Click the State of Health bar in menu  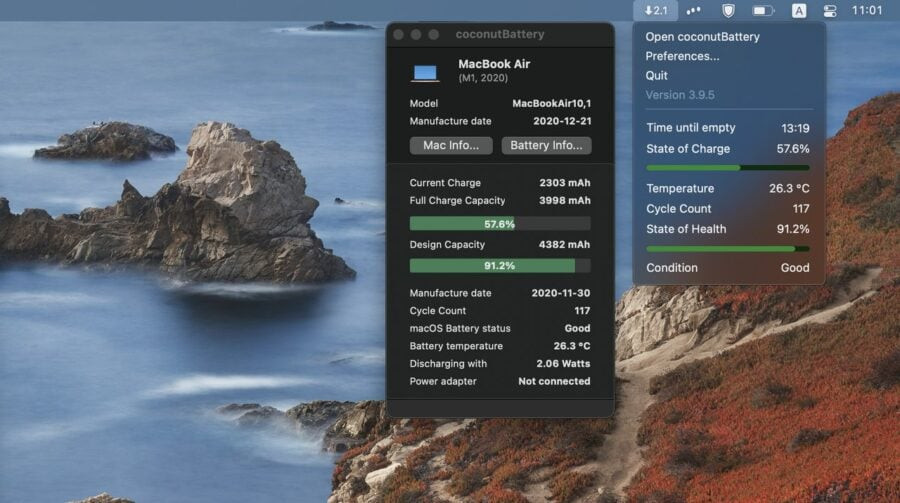point(728,249)
